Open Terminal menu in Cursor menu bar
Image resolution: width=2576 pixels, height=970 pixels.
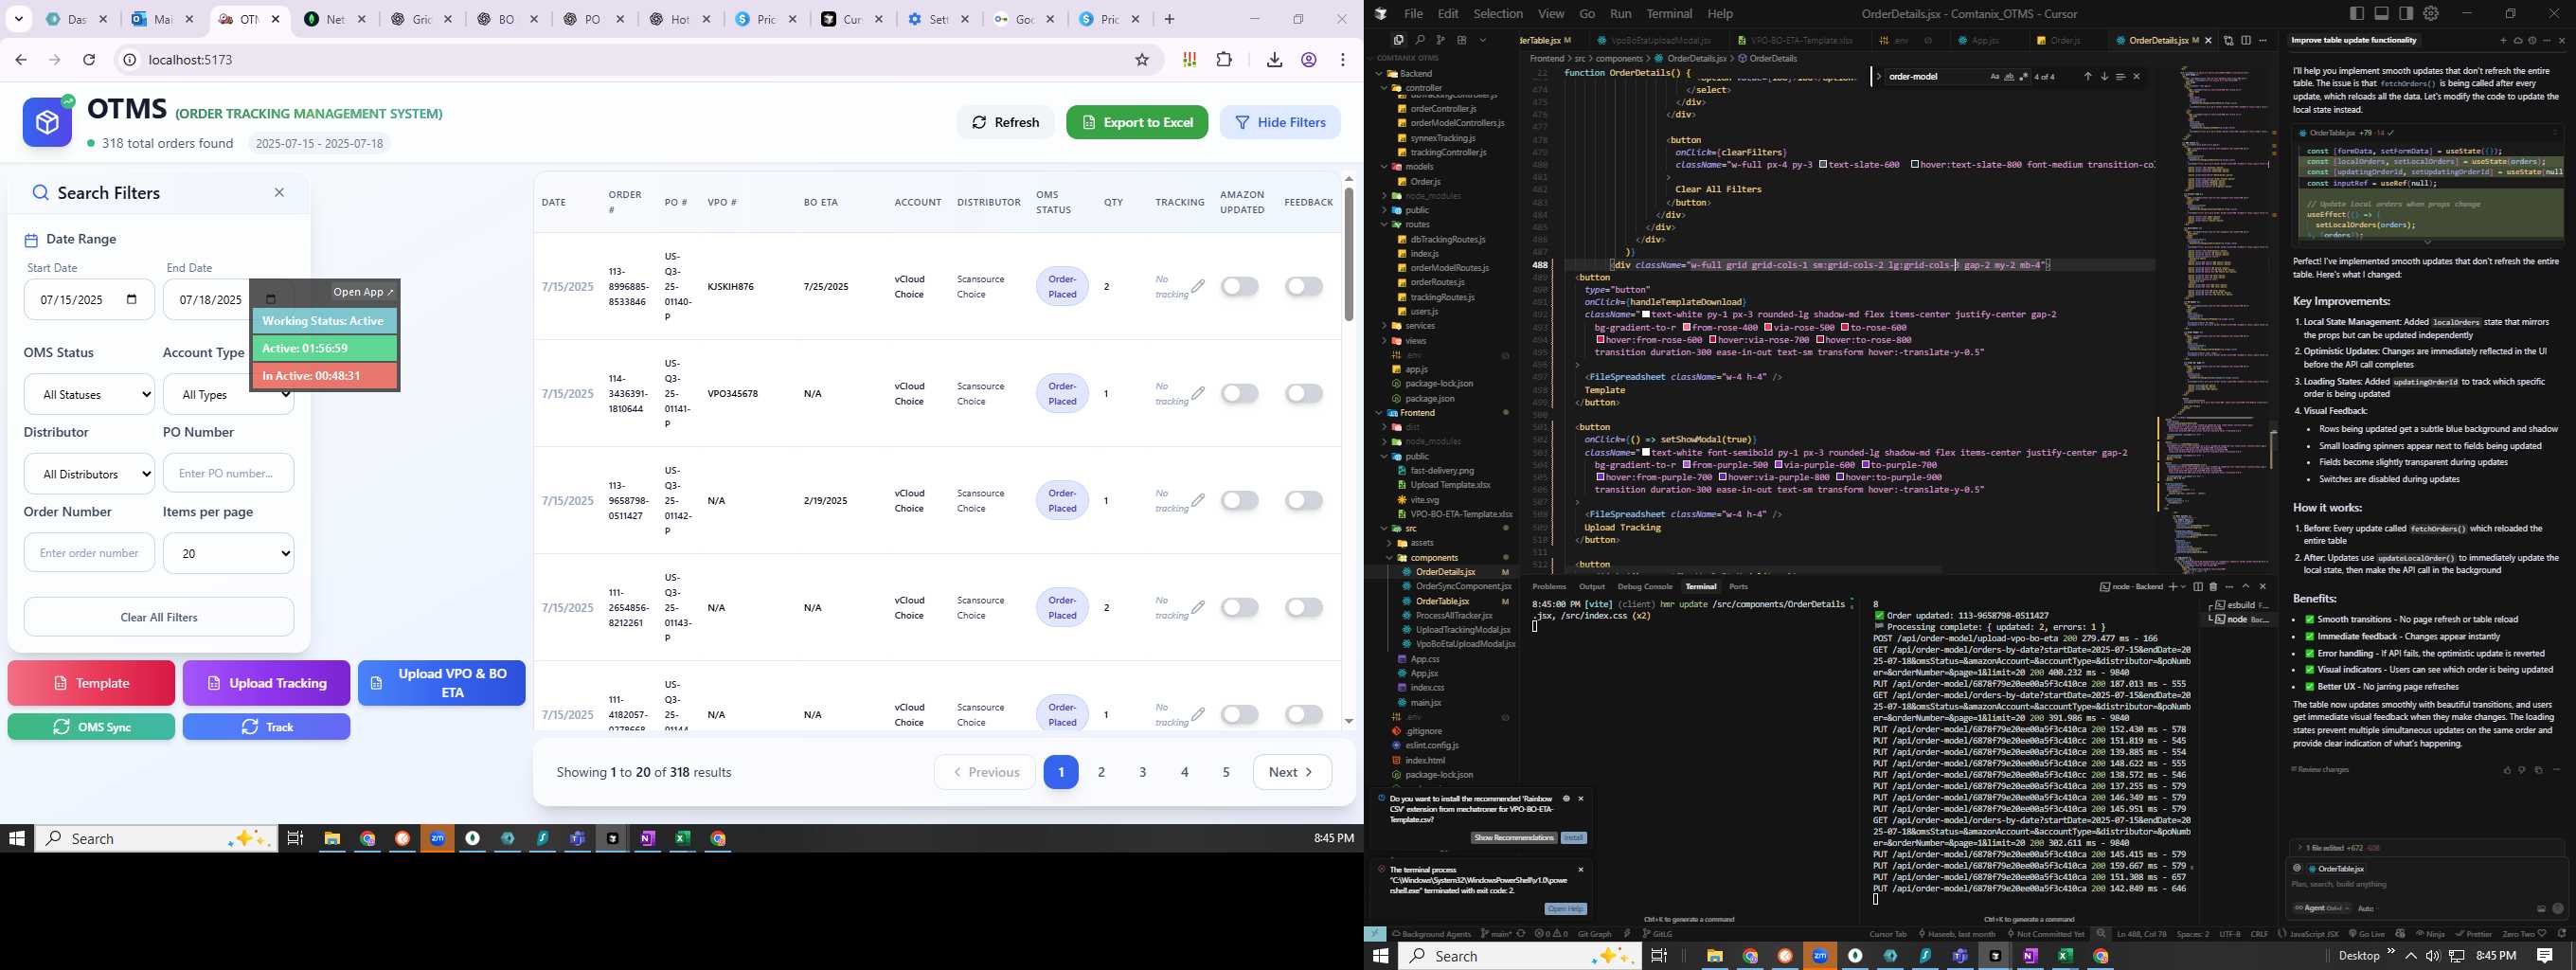(x=1669, y=13)
